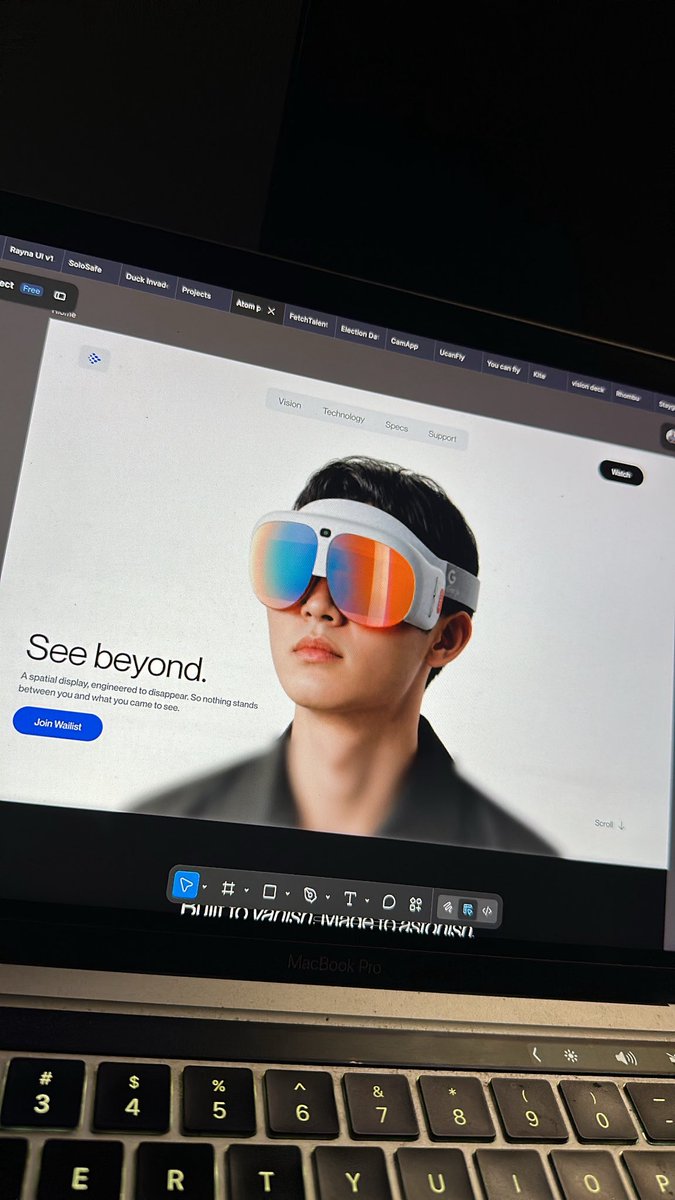Screen dimensions: 675x1200
Task: Select the Rectangle shape tool
Action: tap(269, 891)
